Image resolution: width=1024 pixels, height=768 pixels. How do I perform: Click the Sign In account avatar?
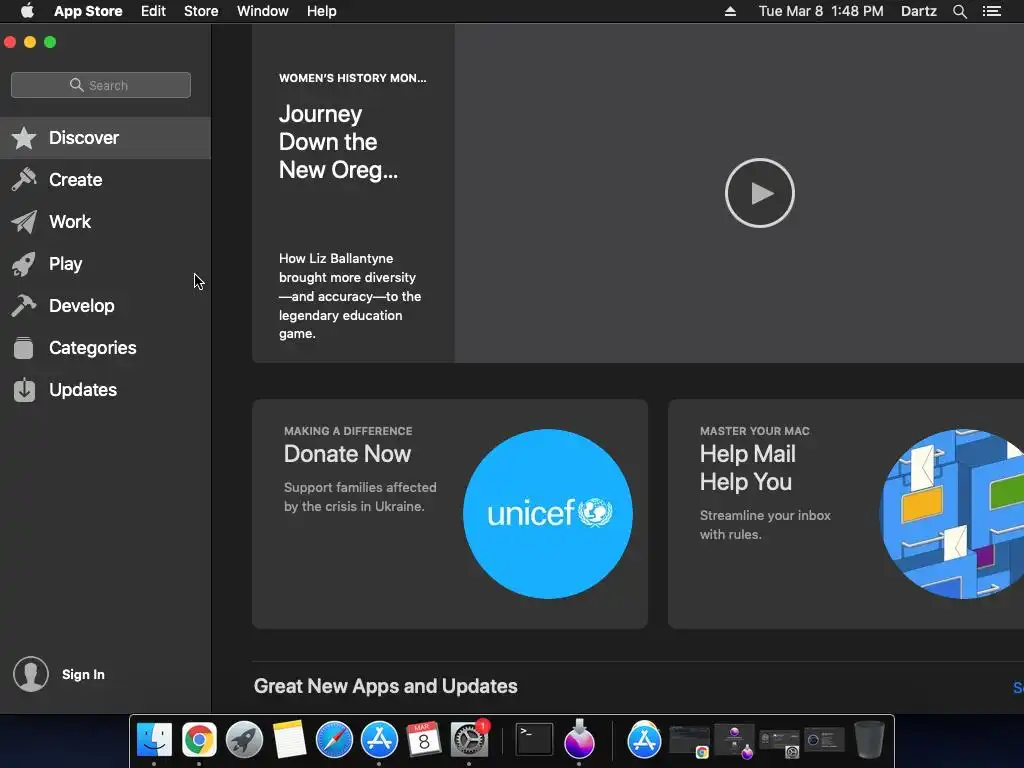tap(31, 674)
